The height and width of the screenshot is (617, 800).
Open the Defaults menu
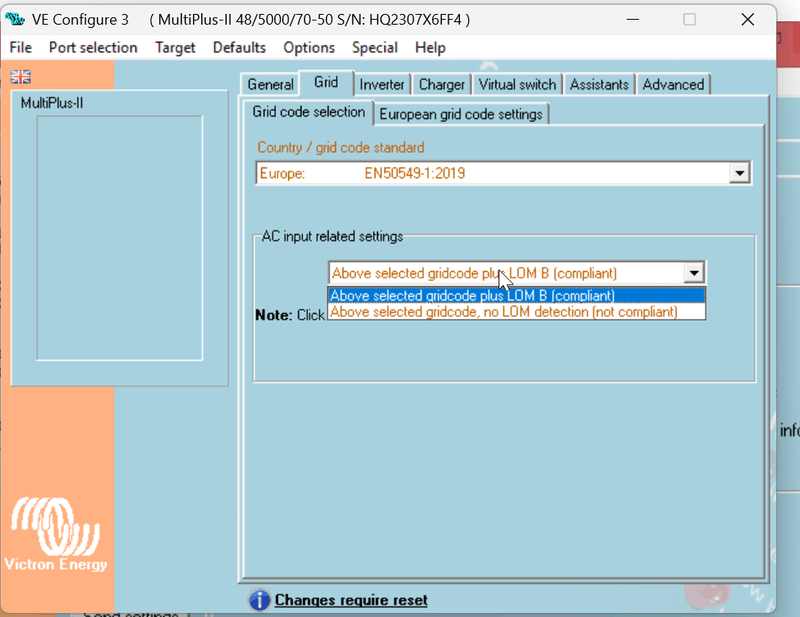pos(239,47)
